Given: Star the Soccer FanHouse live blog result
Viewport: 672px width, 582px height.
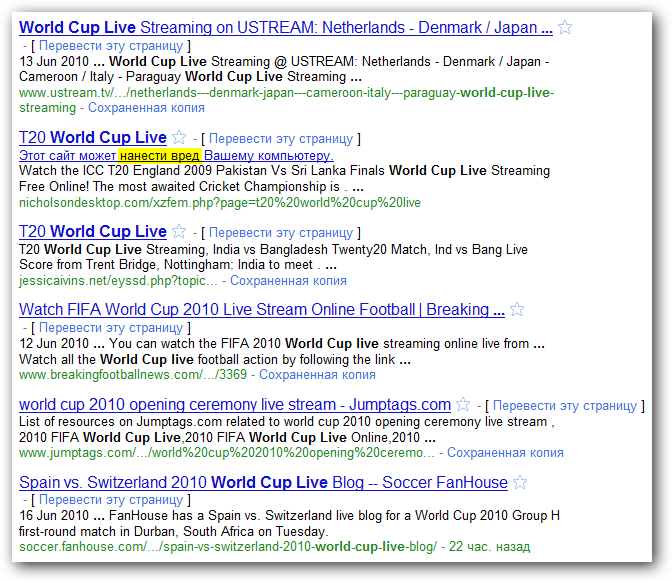Looking at the screenshot, I should [x=520, y=482].
